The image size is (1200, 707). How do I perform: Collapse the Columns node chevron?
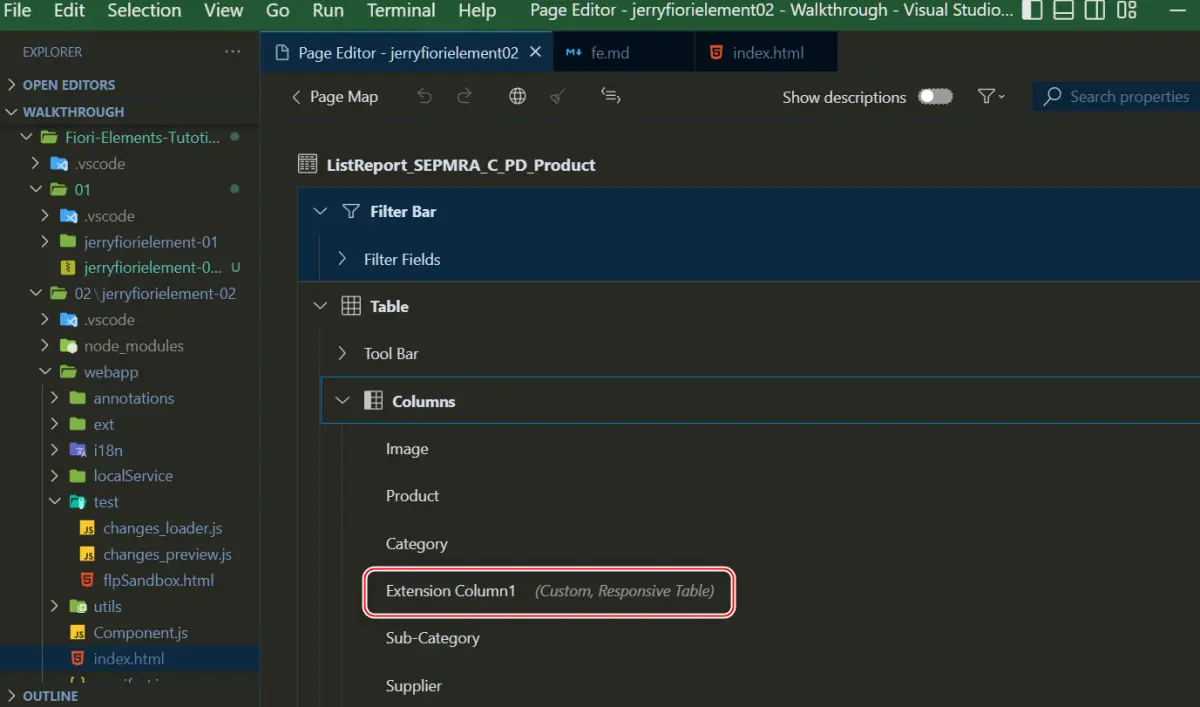(x=342, y=401)
